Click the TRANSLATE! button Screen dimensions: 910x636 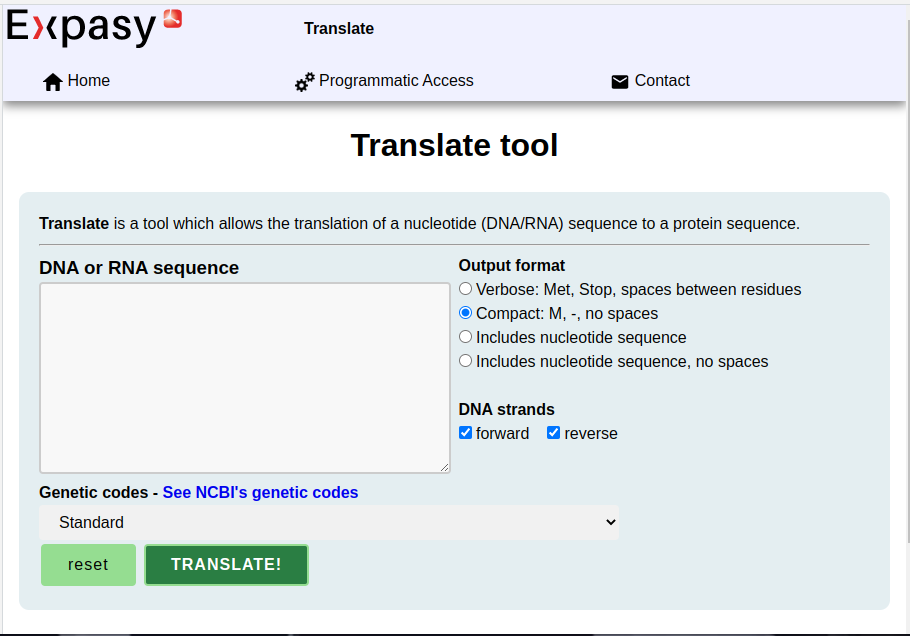(226, 565)
